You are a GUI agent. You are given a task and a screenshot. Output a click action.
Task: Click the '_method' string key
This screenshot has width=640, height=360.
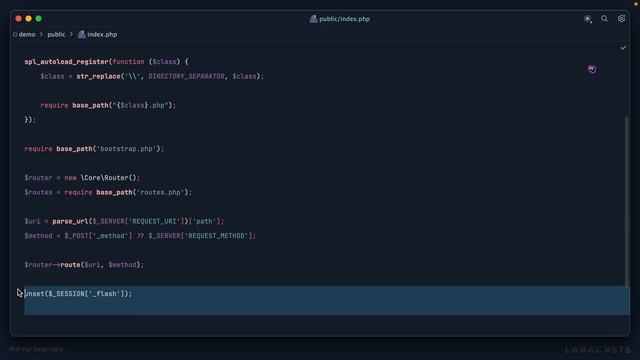[x=112, y=236]
